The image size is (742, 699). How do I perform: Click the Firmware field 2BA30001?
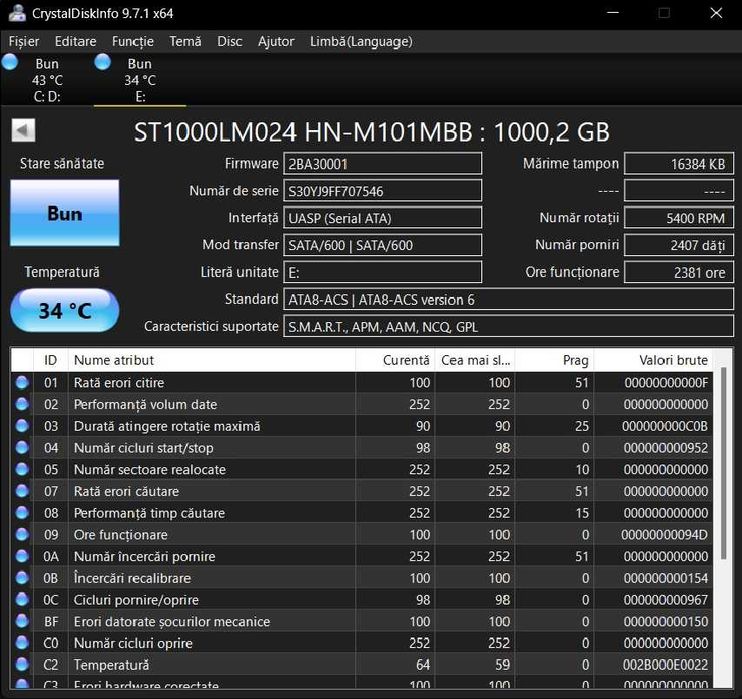click(382, 164)
